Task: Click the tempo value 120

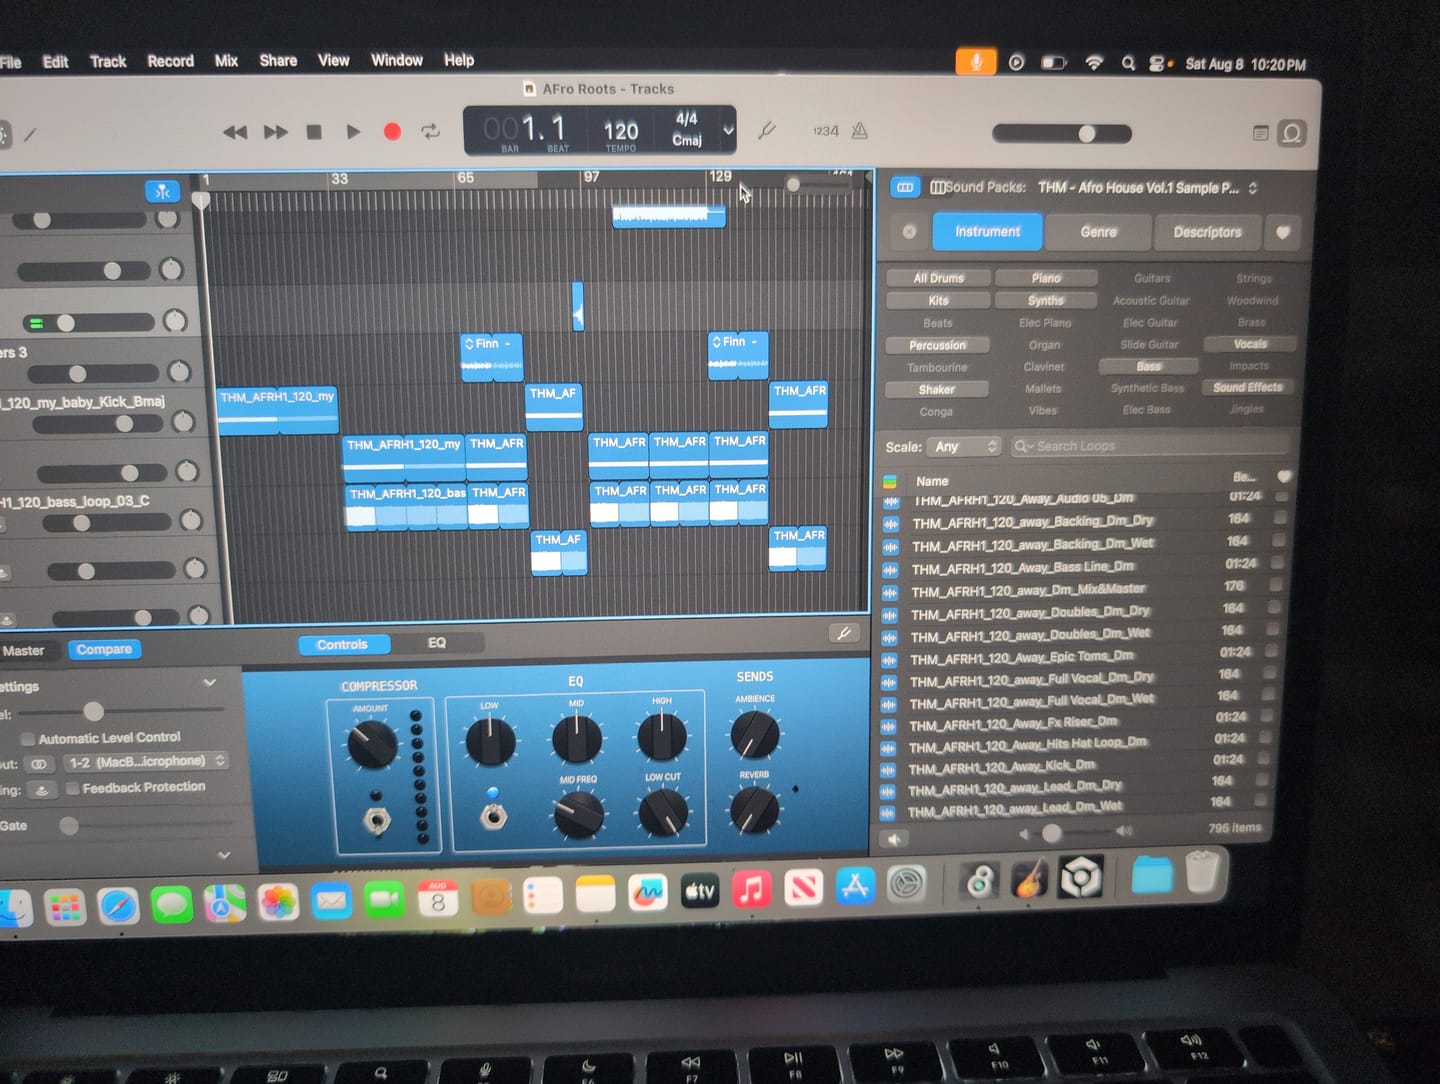Action: (x=620, y=131)
